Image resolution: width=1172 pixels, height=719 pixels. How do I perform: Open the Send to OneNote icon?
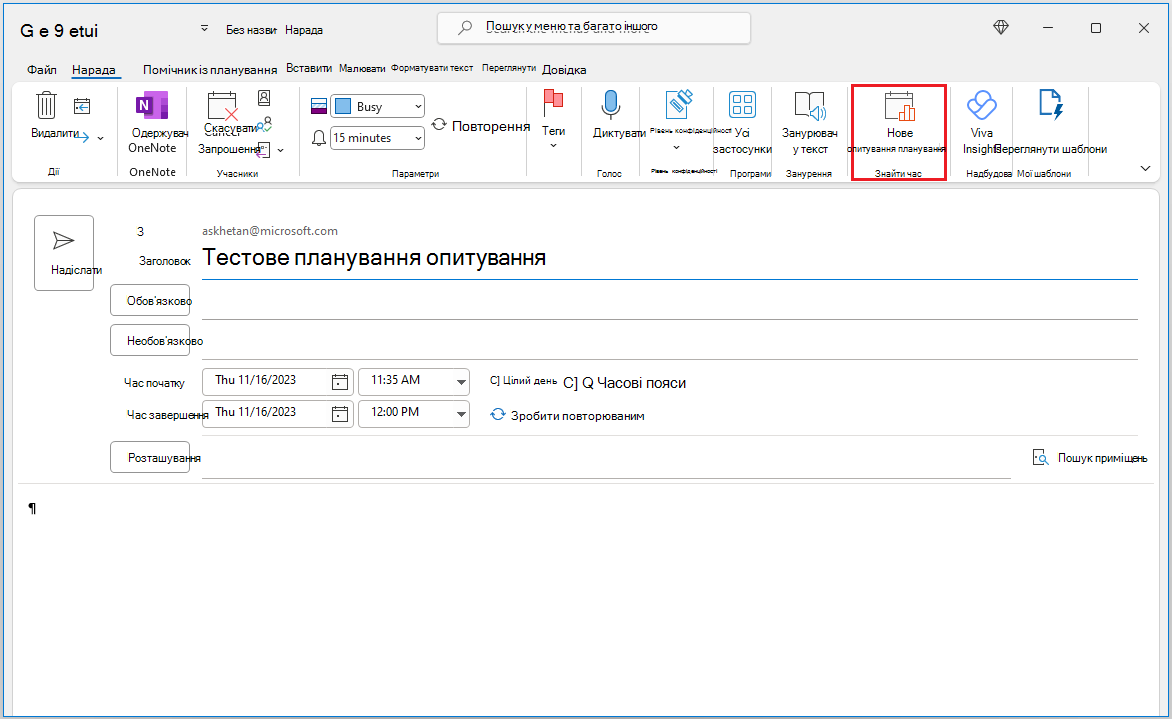[152, 106]
